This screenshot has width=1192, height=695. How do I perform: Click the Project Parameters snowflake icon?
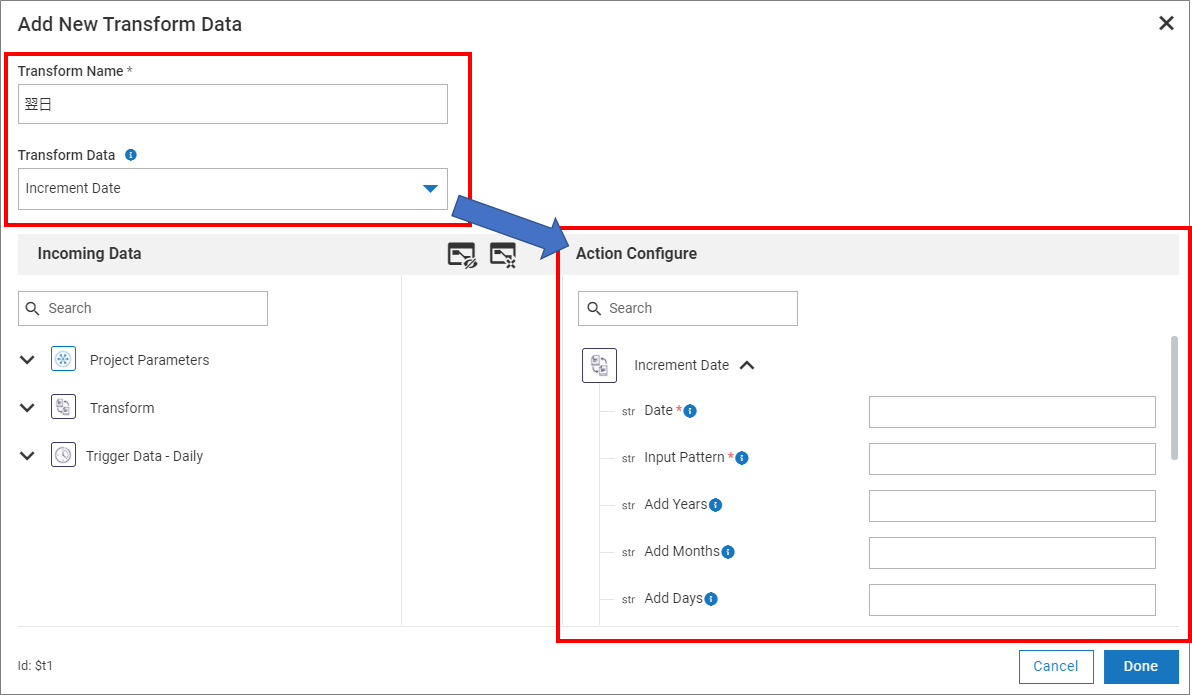click(63, 360)
